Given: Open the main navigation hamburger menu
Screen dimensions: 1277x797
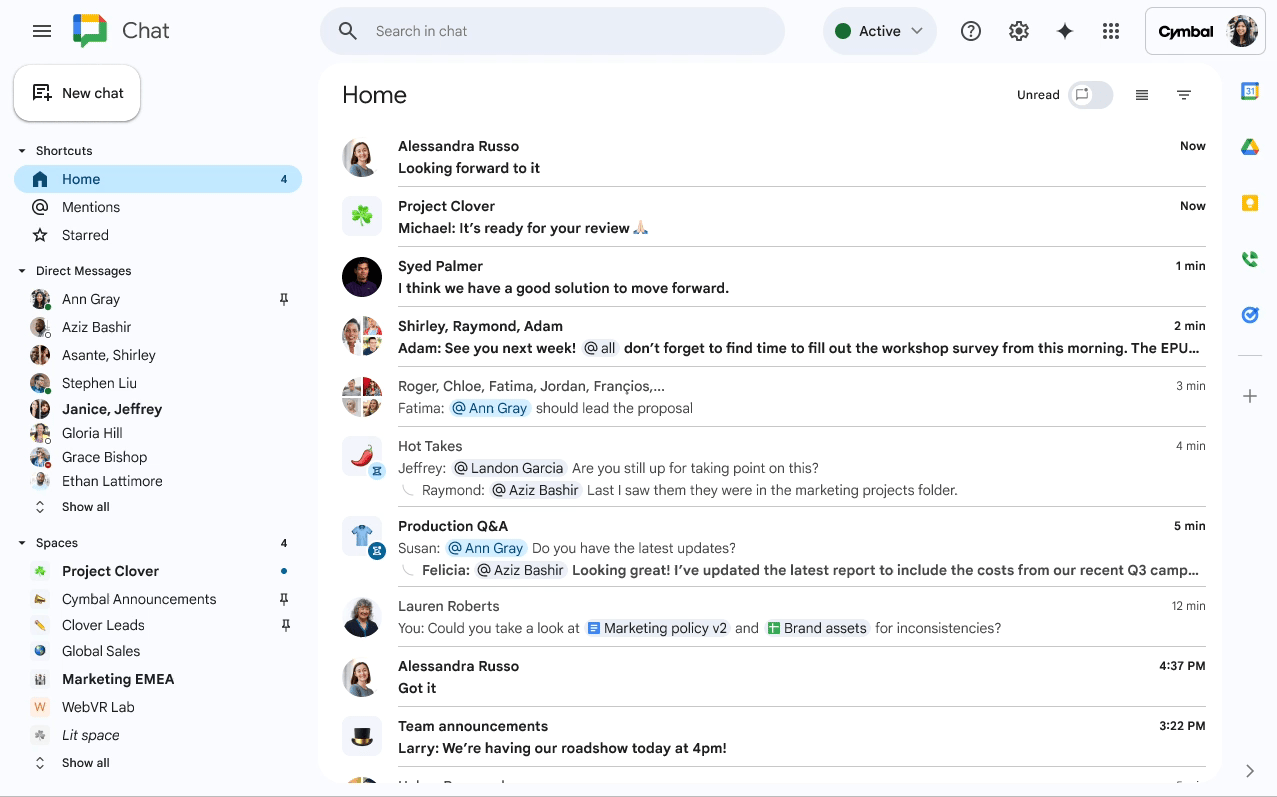Looking at the screenshot, I should 42,31.
